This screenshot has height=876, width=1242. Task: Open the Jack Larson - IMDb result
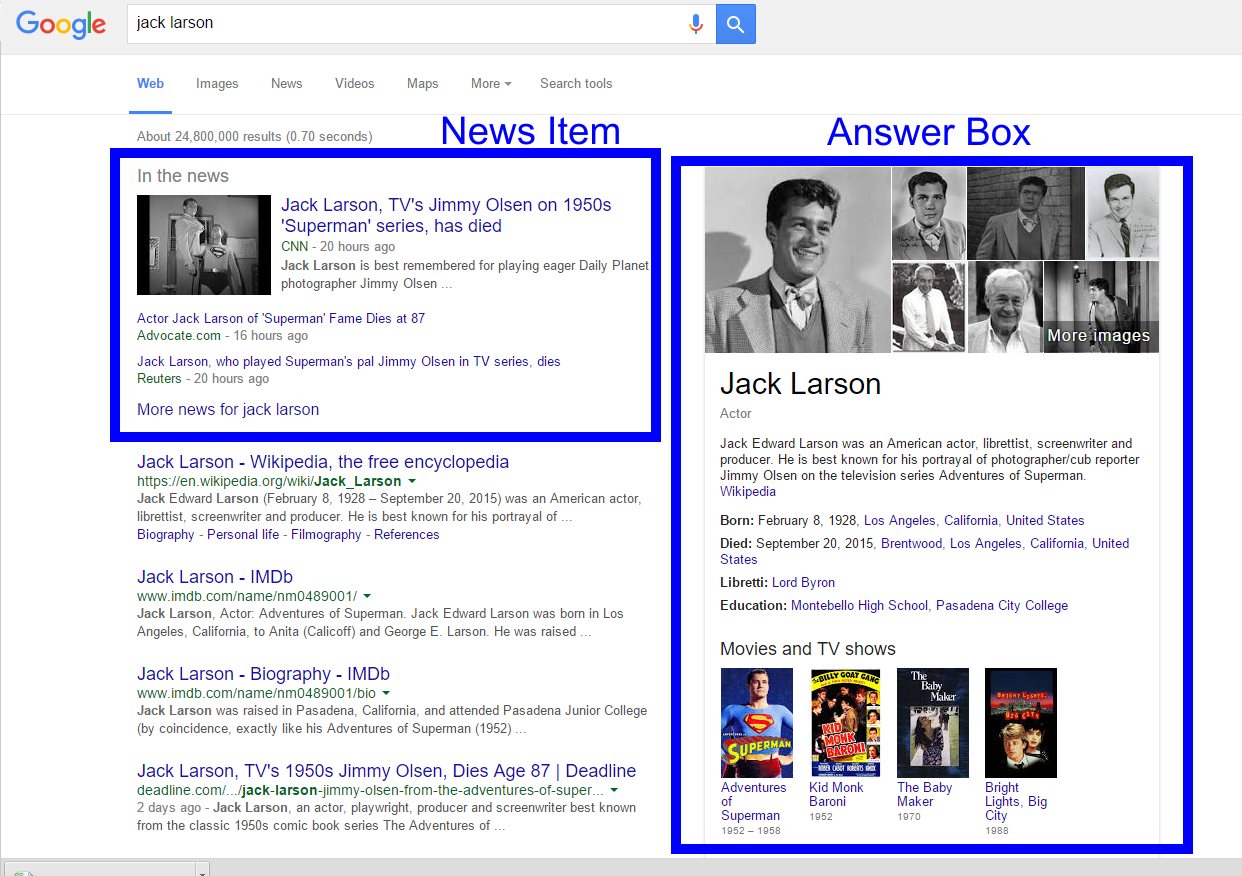[215, 577]
